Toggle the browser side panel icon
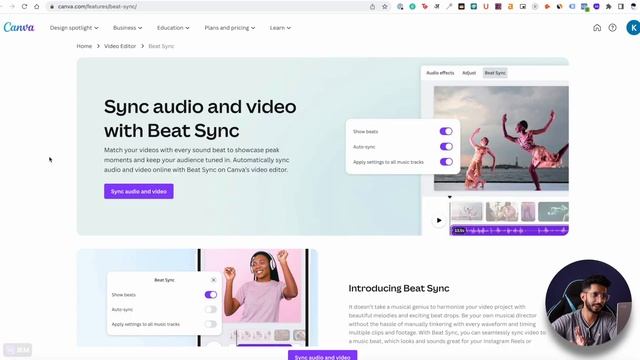Viewport: 640px width, 360px height. 621,7
